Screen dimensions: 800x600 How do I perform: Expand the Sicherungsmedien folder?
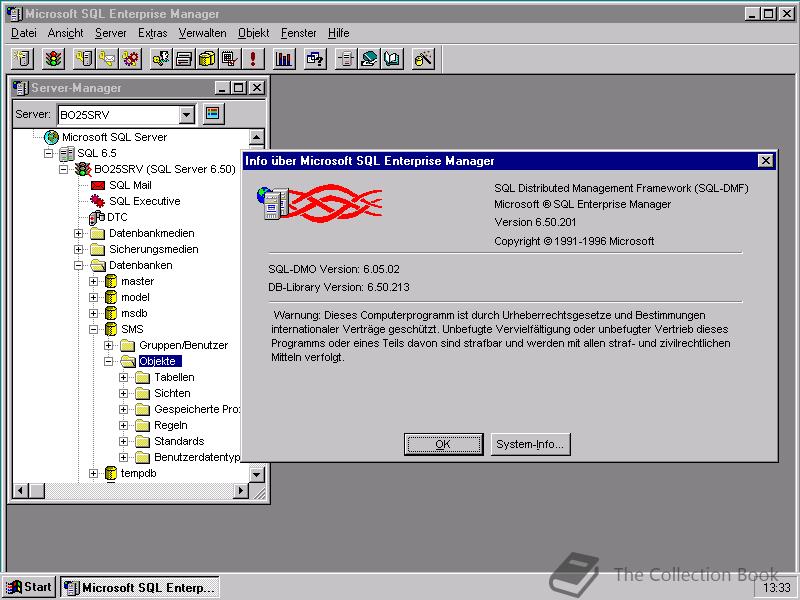[x=79, y=249]
